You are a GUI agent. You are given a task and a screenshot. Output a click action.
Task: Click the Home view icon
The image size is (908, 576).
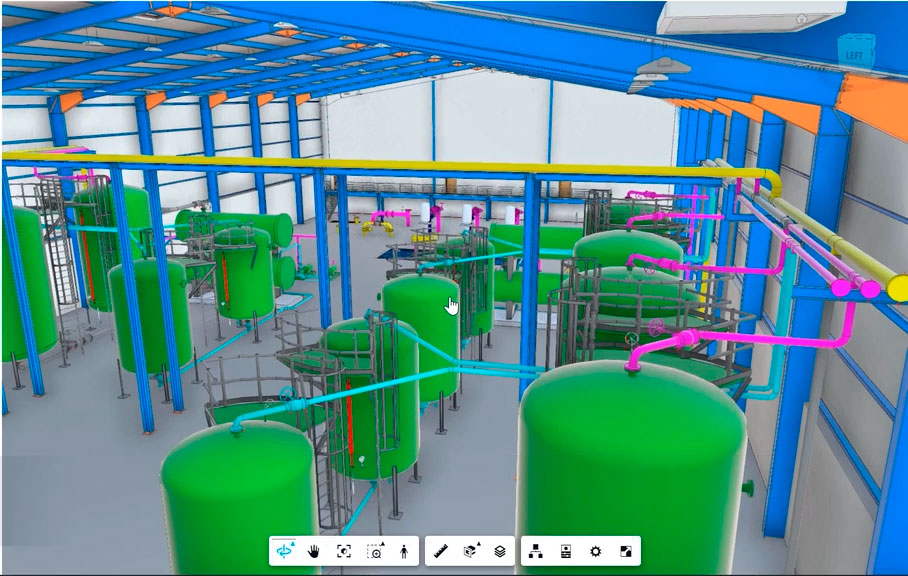pyautogui.click(x=801, y=19)
